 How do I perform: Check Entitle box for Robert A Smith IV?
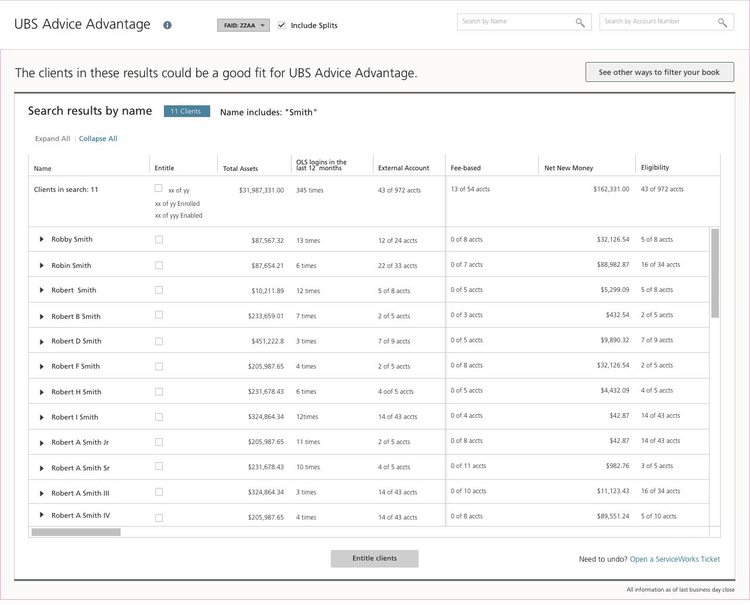tap(159, 518)
